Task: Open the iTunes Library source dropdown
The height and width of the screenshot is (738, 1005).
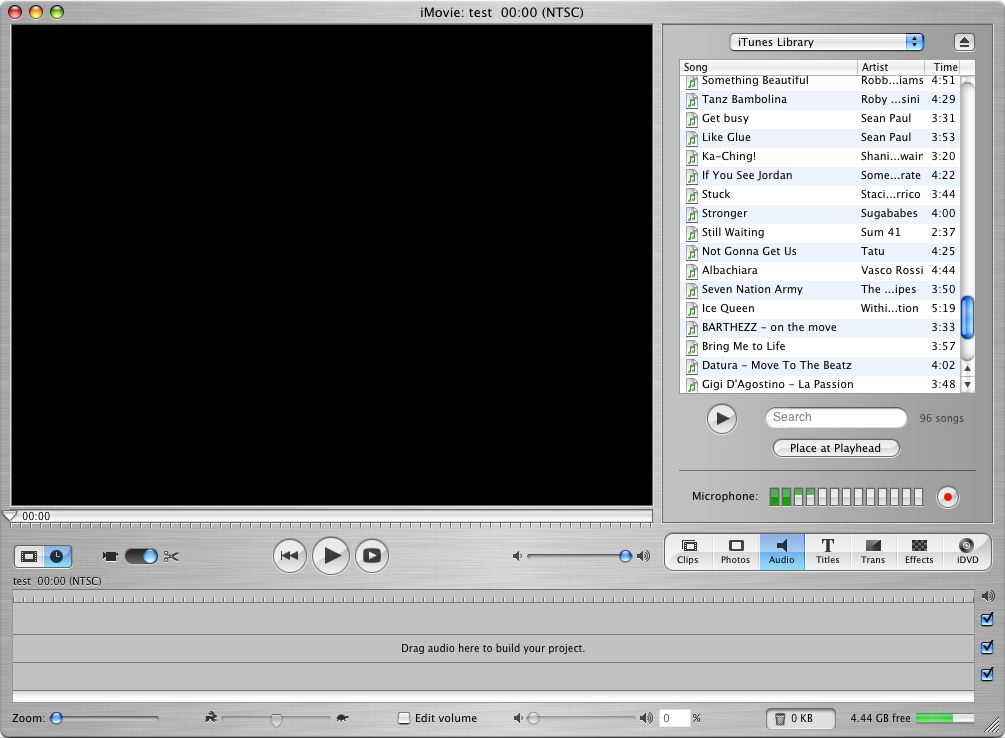Action: (827, 42)
